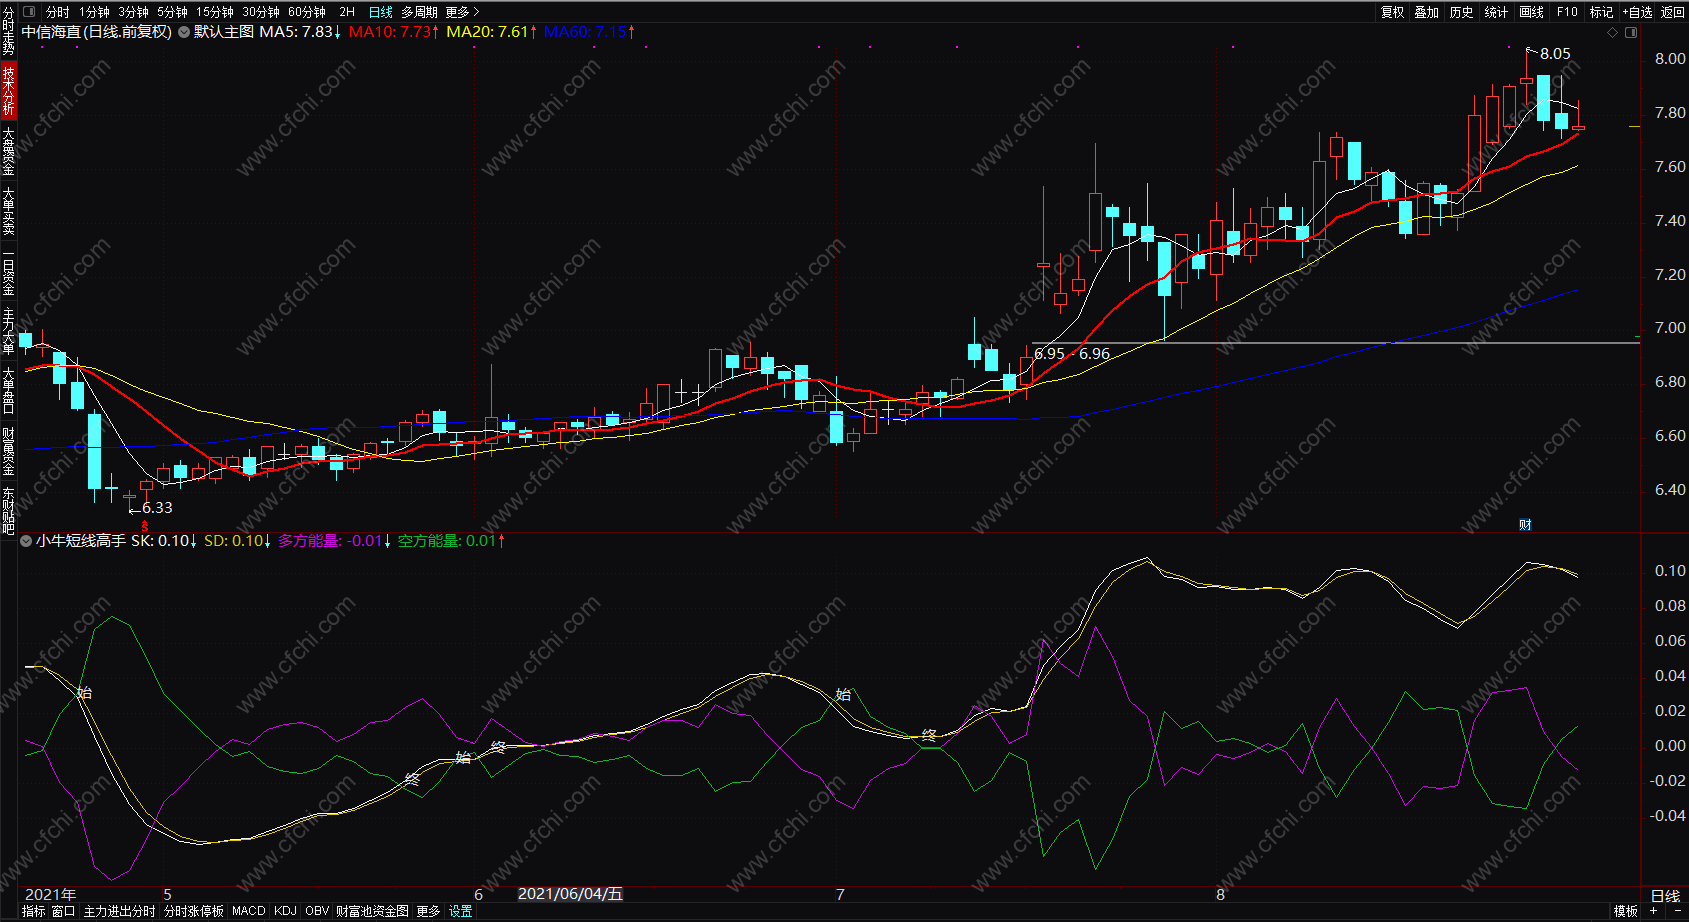Click the 标记 mark button

(x=1601, y=12)
